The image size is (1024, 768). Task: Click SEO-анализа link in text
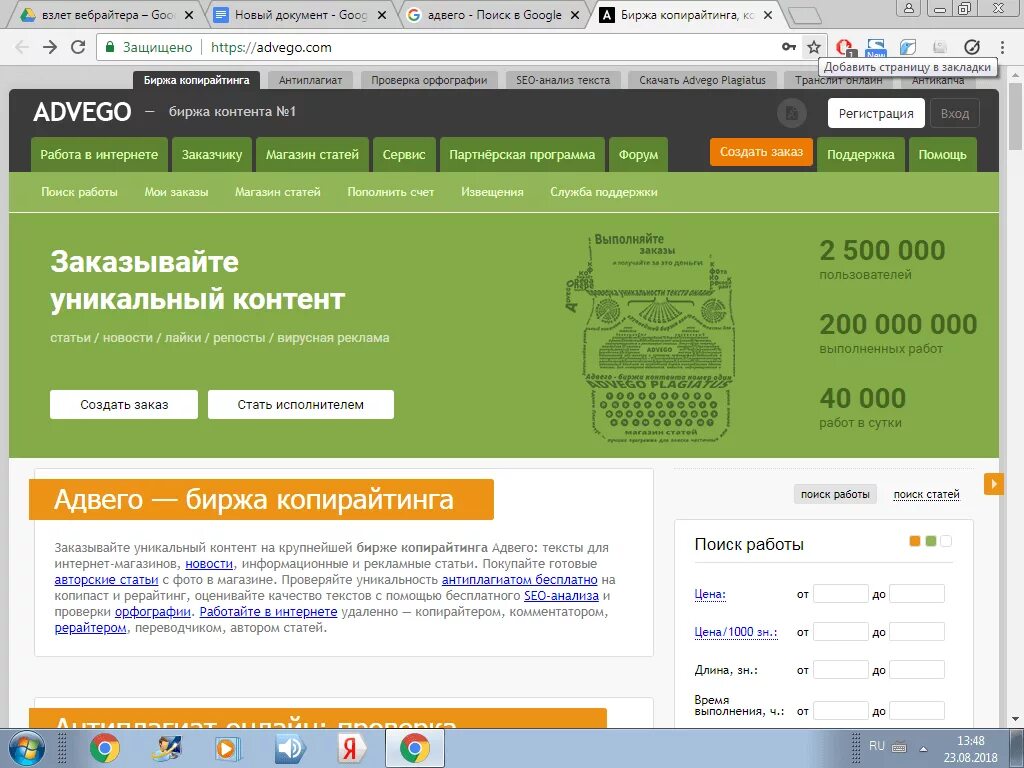pos(561,596)
